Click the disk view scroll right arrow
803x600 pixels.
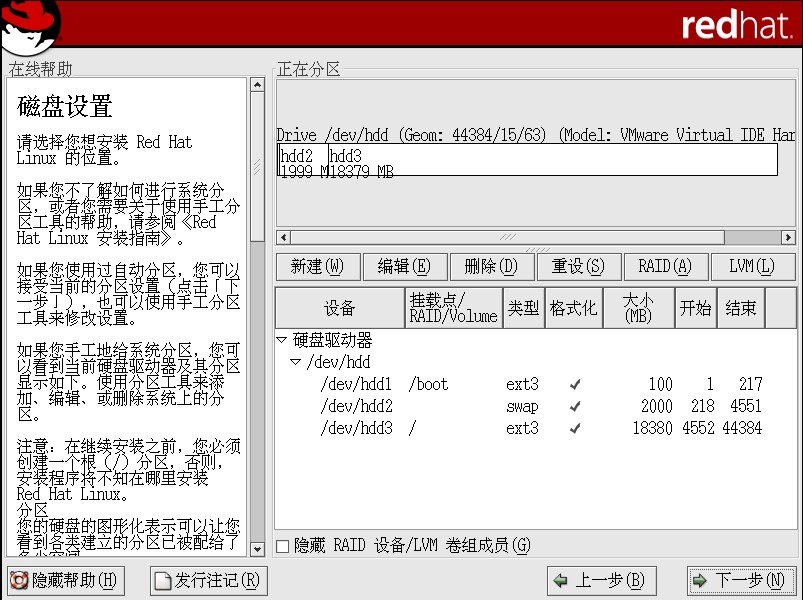click(788, 237)
